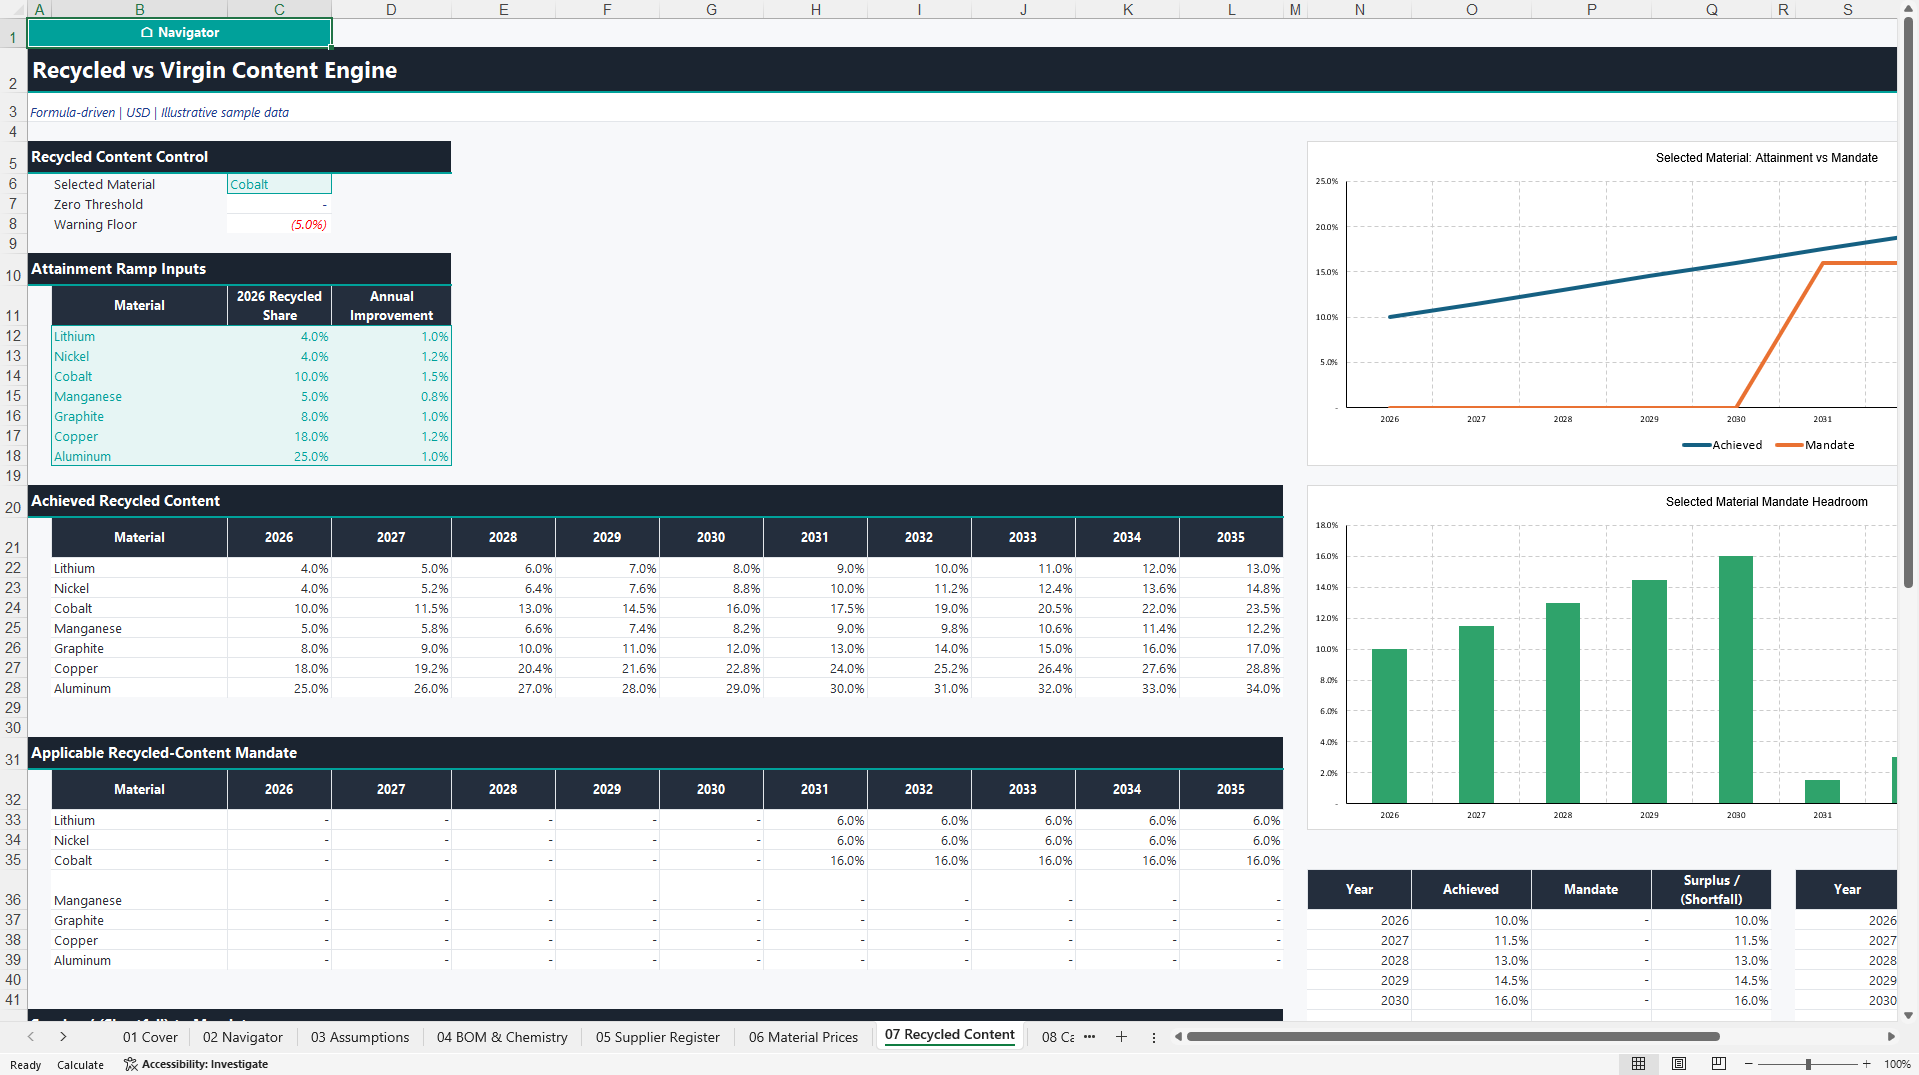Screen dimensions: 1919x1075
Task: Select the 2030 green headroom bar
Action: pyautogui.click(x=1736, y=680)
